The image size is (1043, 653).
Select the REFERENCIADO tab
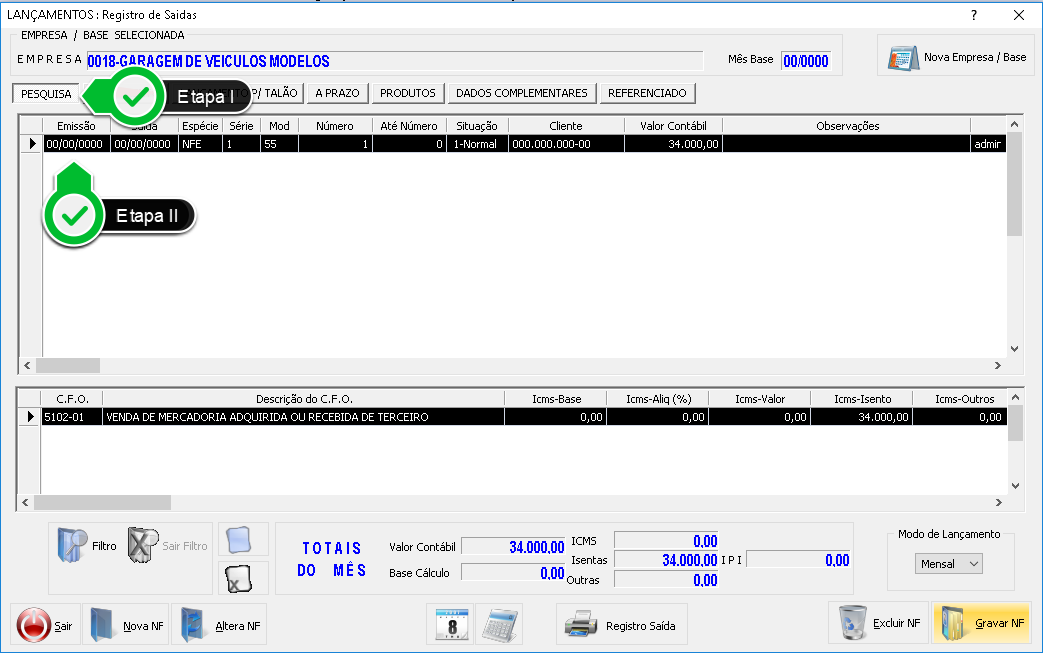click(x=647, y=93)
